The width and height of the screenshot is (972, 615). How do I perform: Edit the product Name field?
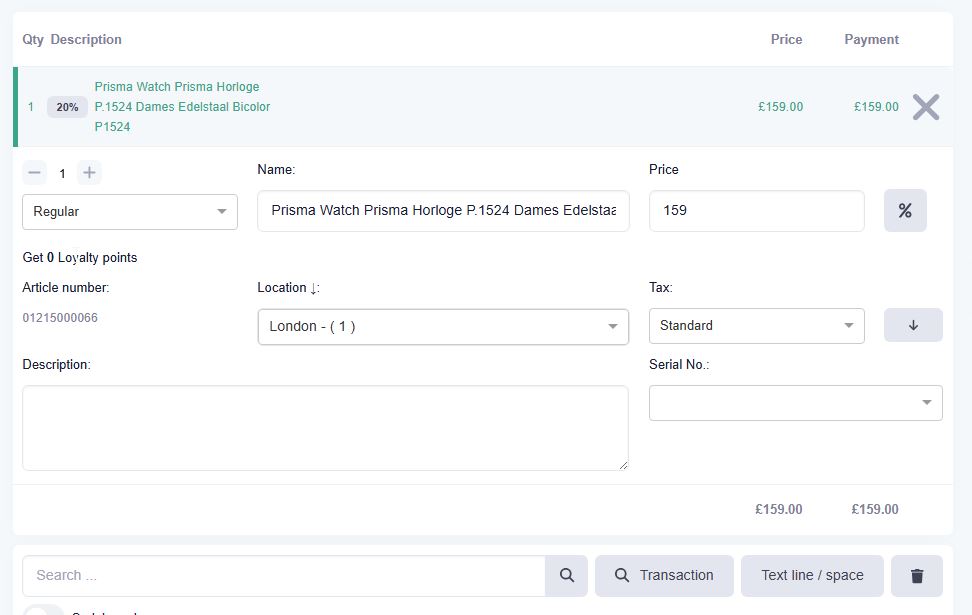click(x=443, y=211)
